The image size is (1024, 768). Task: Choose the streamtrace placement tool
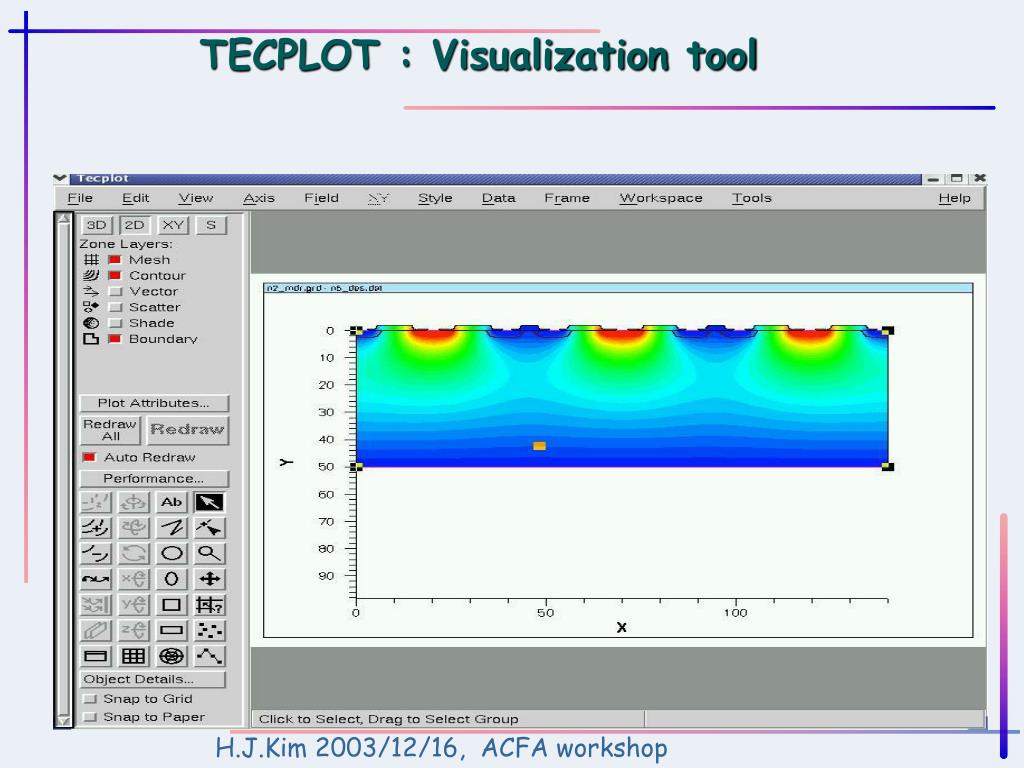tap(95, 528)
